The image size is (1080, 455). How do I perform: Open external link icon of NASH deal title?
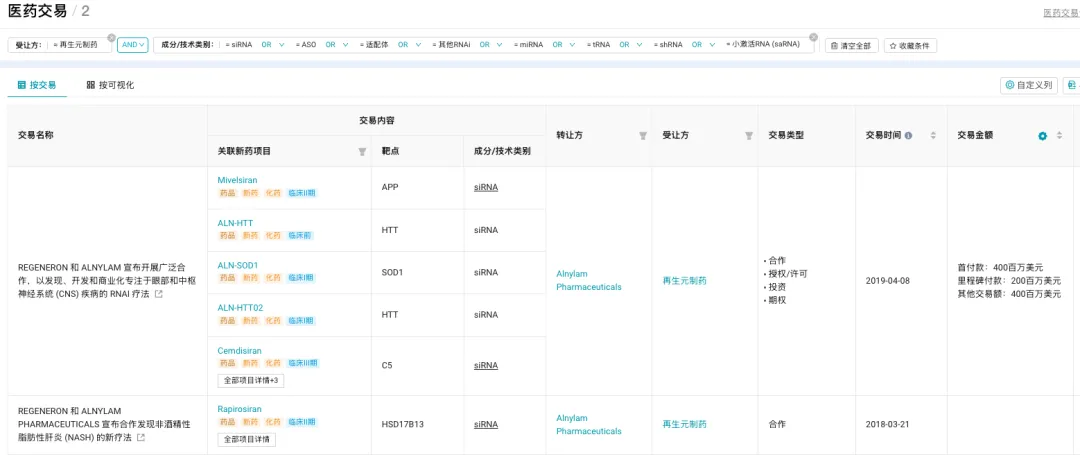click(x=140, y=438)
